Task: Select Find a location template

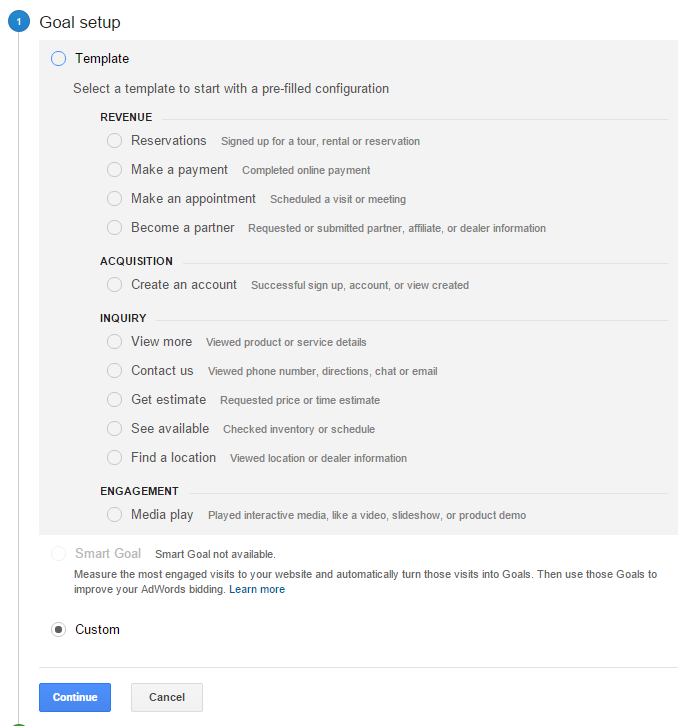Action: point(114,457)
